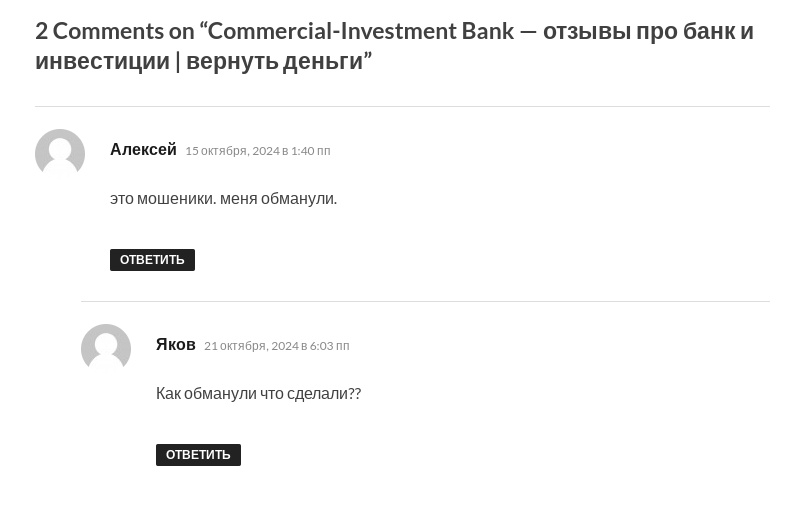Click Яков's gray avatar icon
792x505 pixels.
click(x=106, y=349)
